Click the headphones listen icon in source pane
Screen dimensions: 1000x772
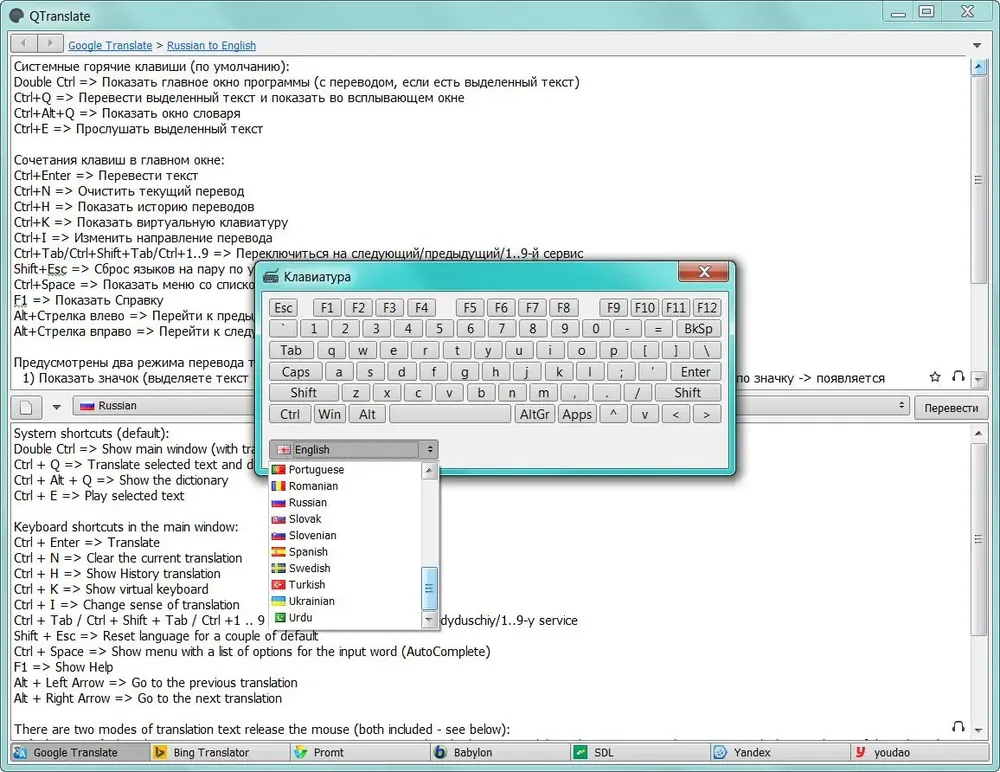coord(958,377)
